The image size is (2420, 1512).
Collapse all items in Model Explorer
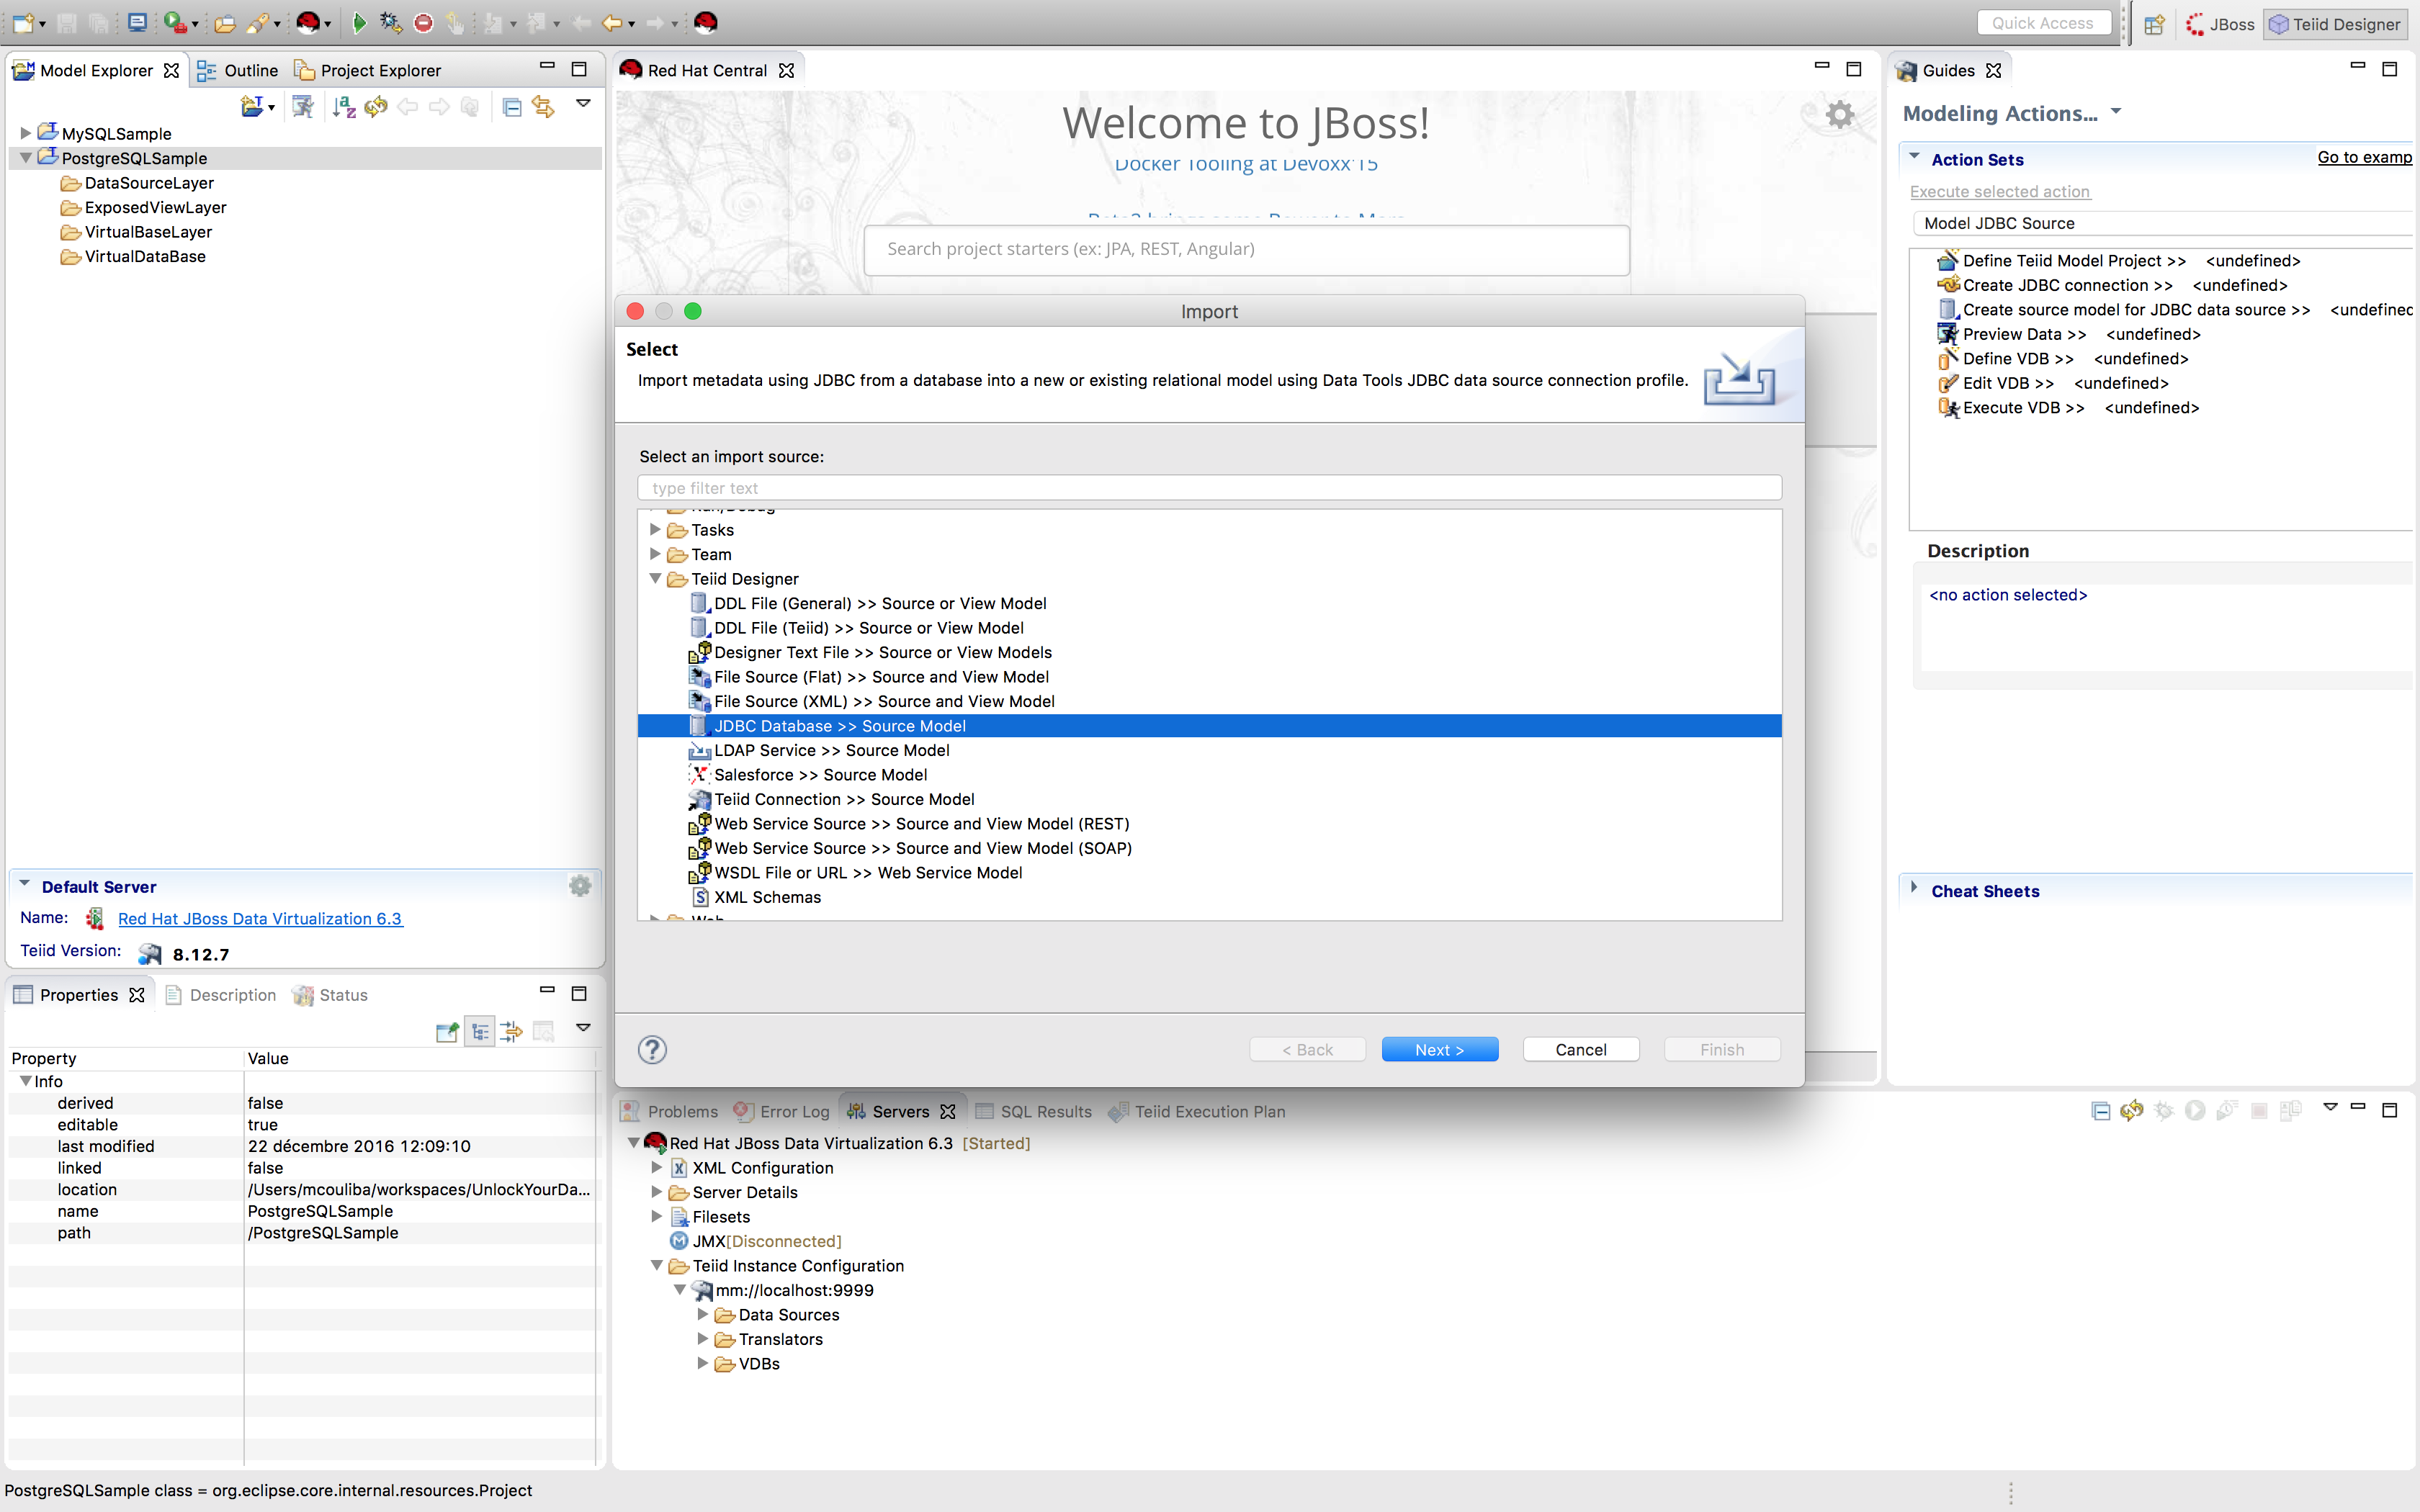[x=513, y=107]
